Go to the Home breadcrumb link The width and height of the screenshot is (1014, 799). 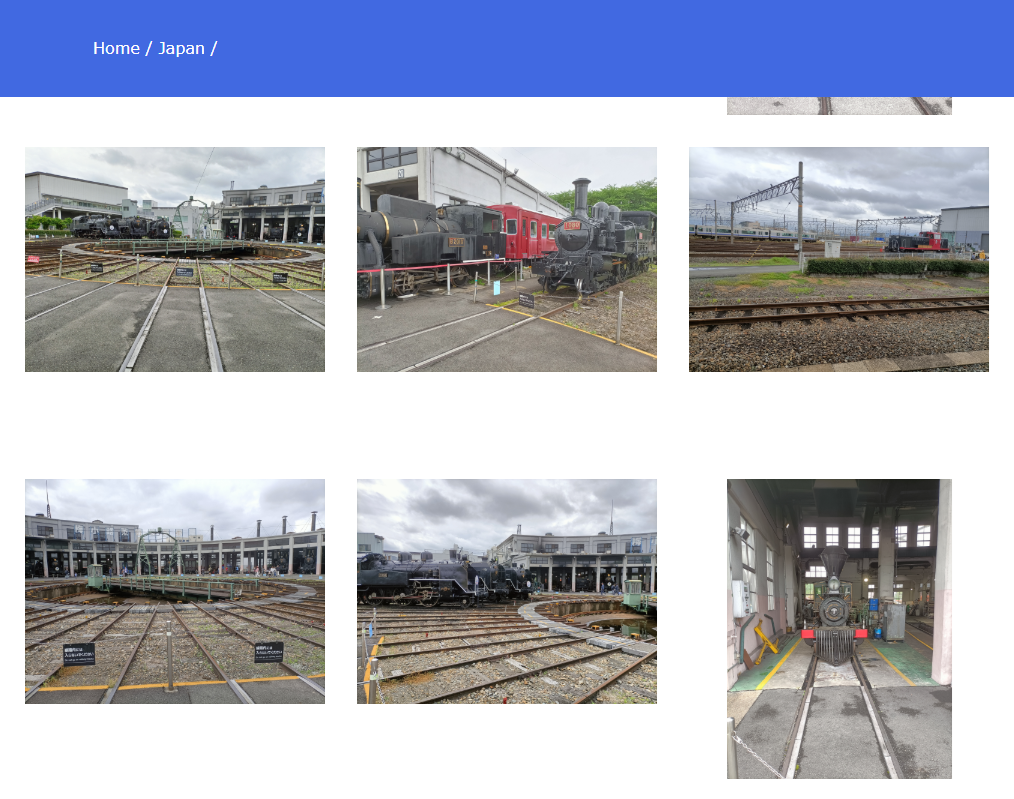click(x=116, y=48)
